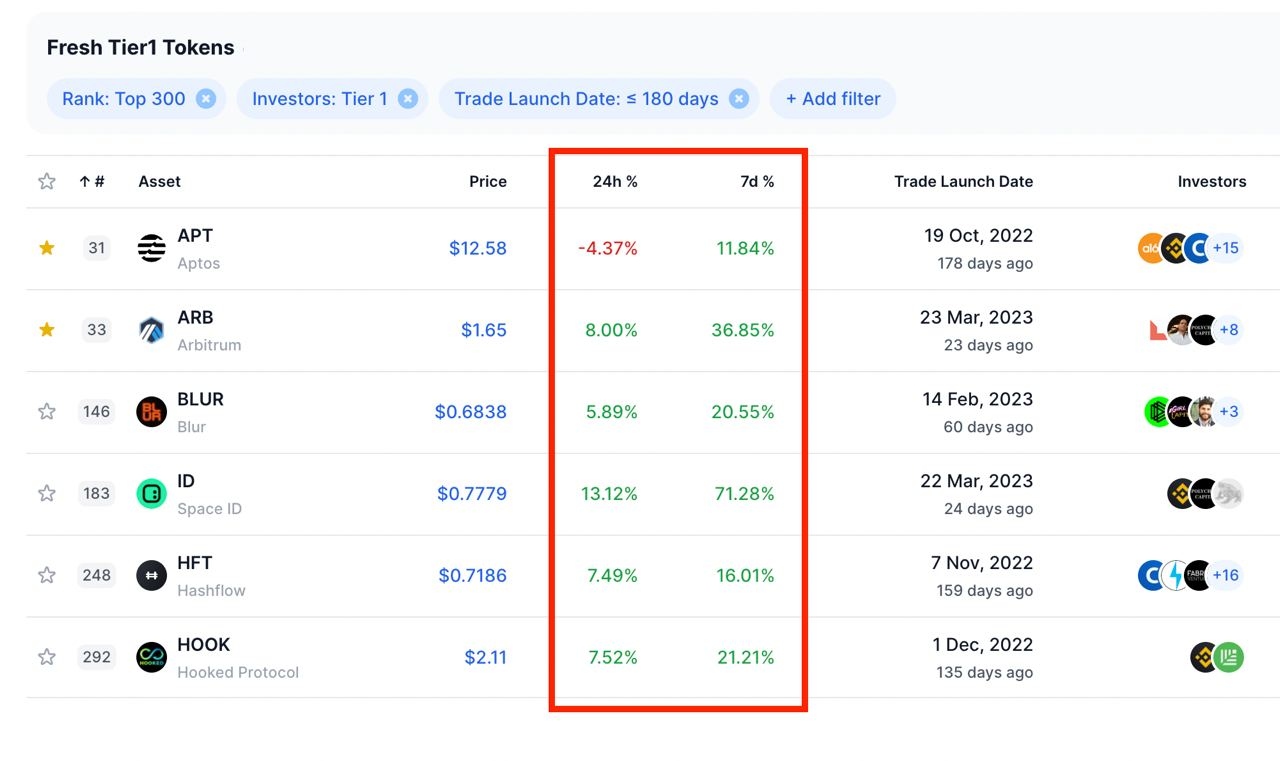This screenshot has height=761, width=1280.
Task: Click the blue Coinbase logo in HFT row
Action: (1151, 575)
